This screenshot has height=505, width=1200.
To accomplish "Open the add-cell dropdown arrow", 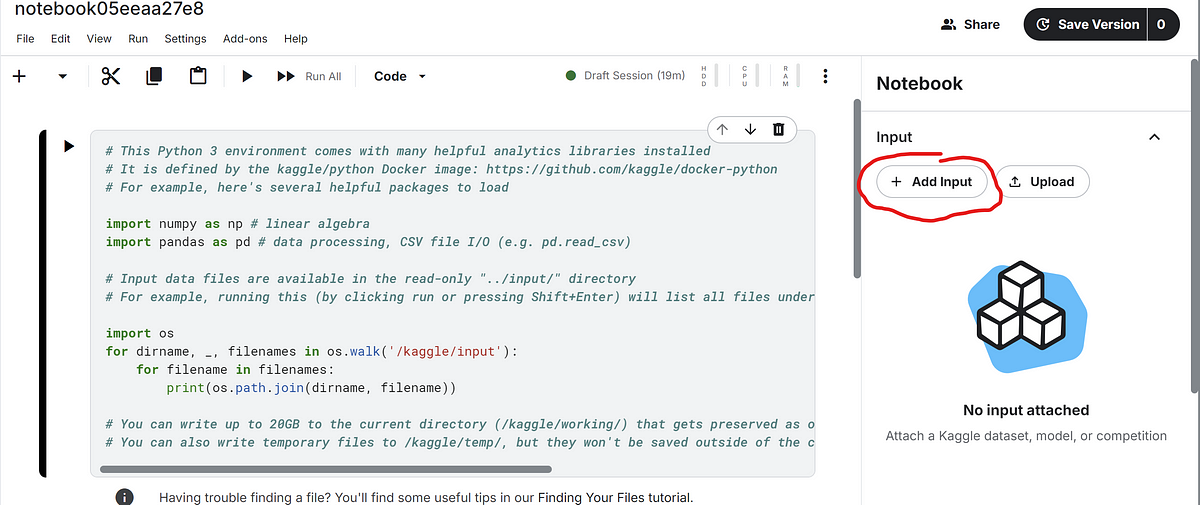I will 62,76.
